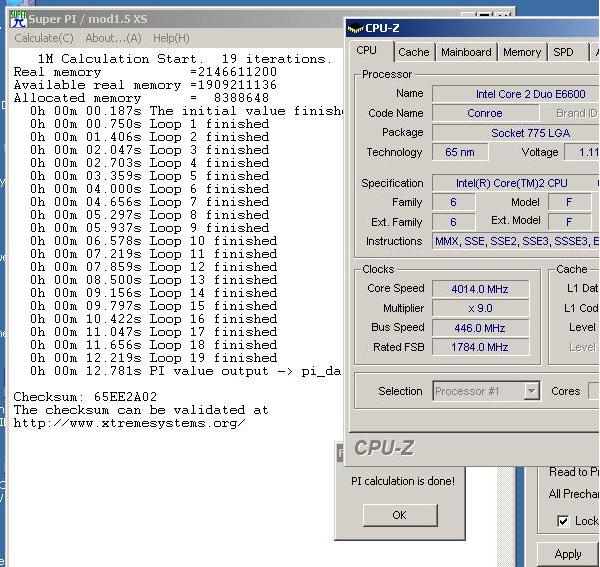The width and height of the screenshot is (600, 567).
Task: Click the http://www.xtremesystems.org/ text
Action: (x=129, y=423)
